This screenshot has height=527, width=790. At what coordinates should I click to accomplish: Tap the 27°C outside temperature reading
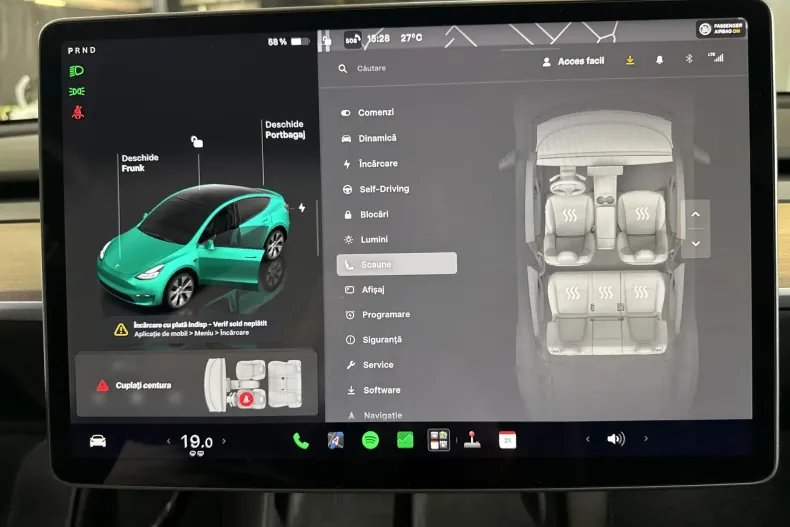click(x=411, y=38)
